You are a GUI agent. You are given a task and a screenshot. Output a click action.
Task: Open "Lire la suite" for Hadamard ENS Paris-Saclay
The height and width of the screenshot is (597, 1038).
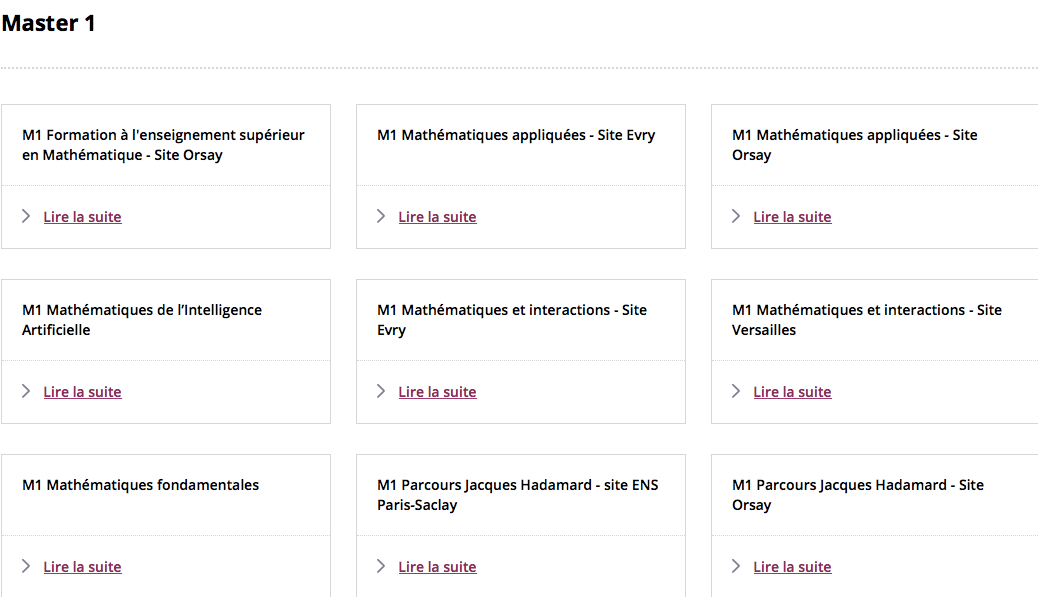tap(437, 567)
